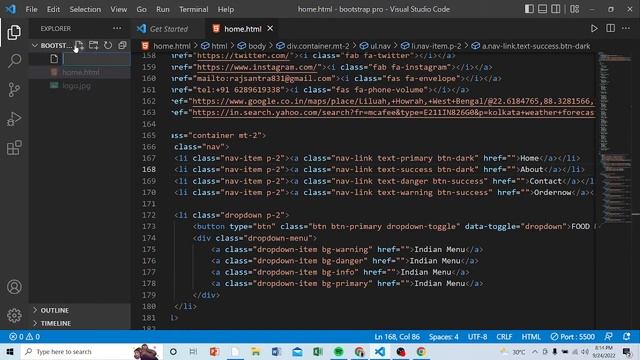Click Ln 168, Col 86 status entry
Viewport: 640px width, 360px height.
[x=397, y=337]
